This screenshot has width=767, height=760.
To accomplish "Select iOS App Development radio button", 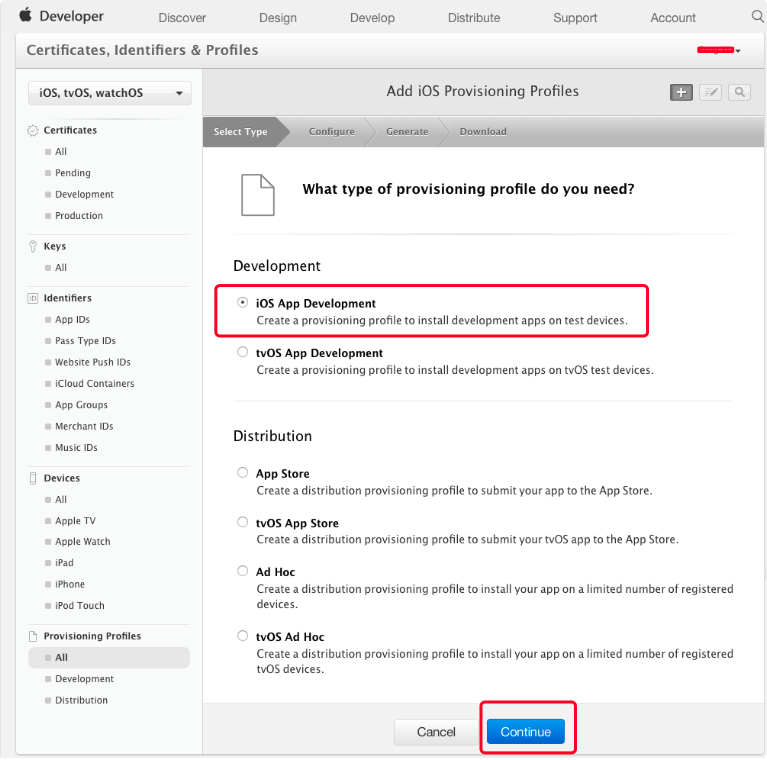I will point(242,303).
